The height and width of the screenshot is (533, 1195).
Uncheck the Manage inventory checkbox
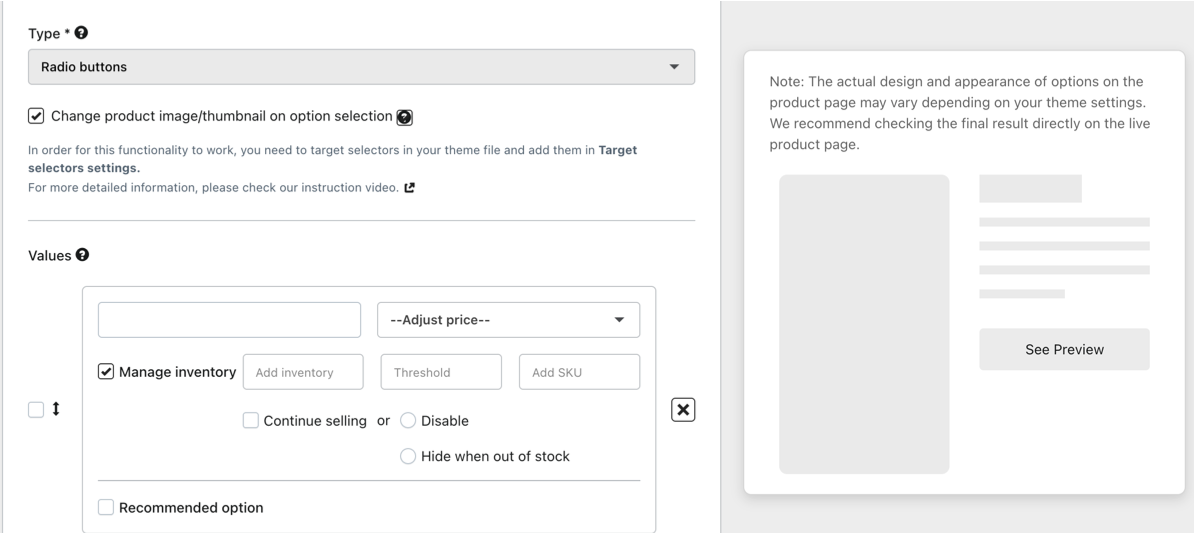tap(106, 372)
